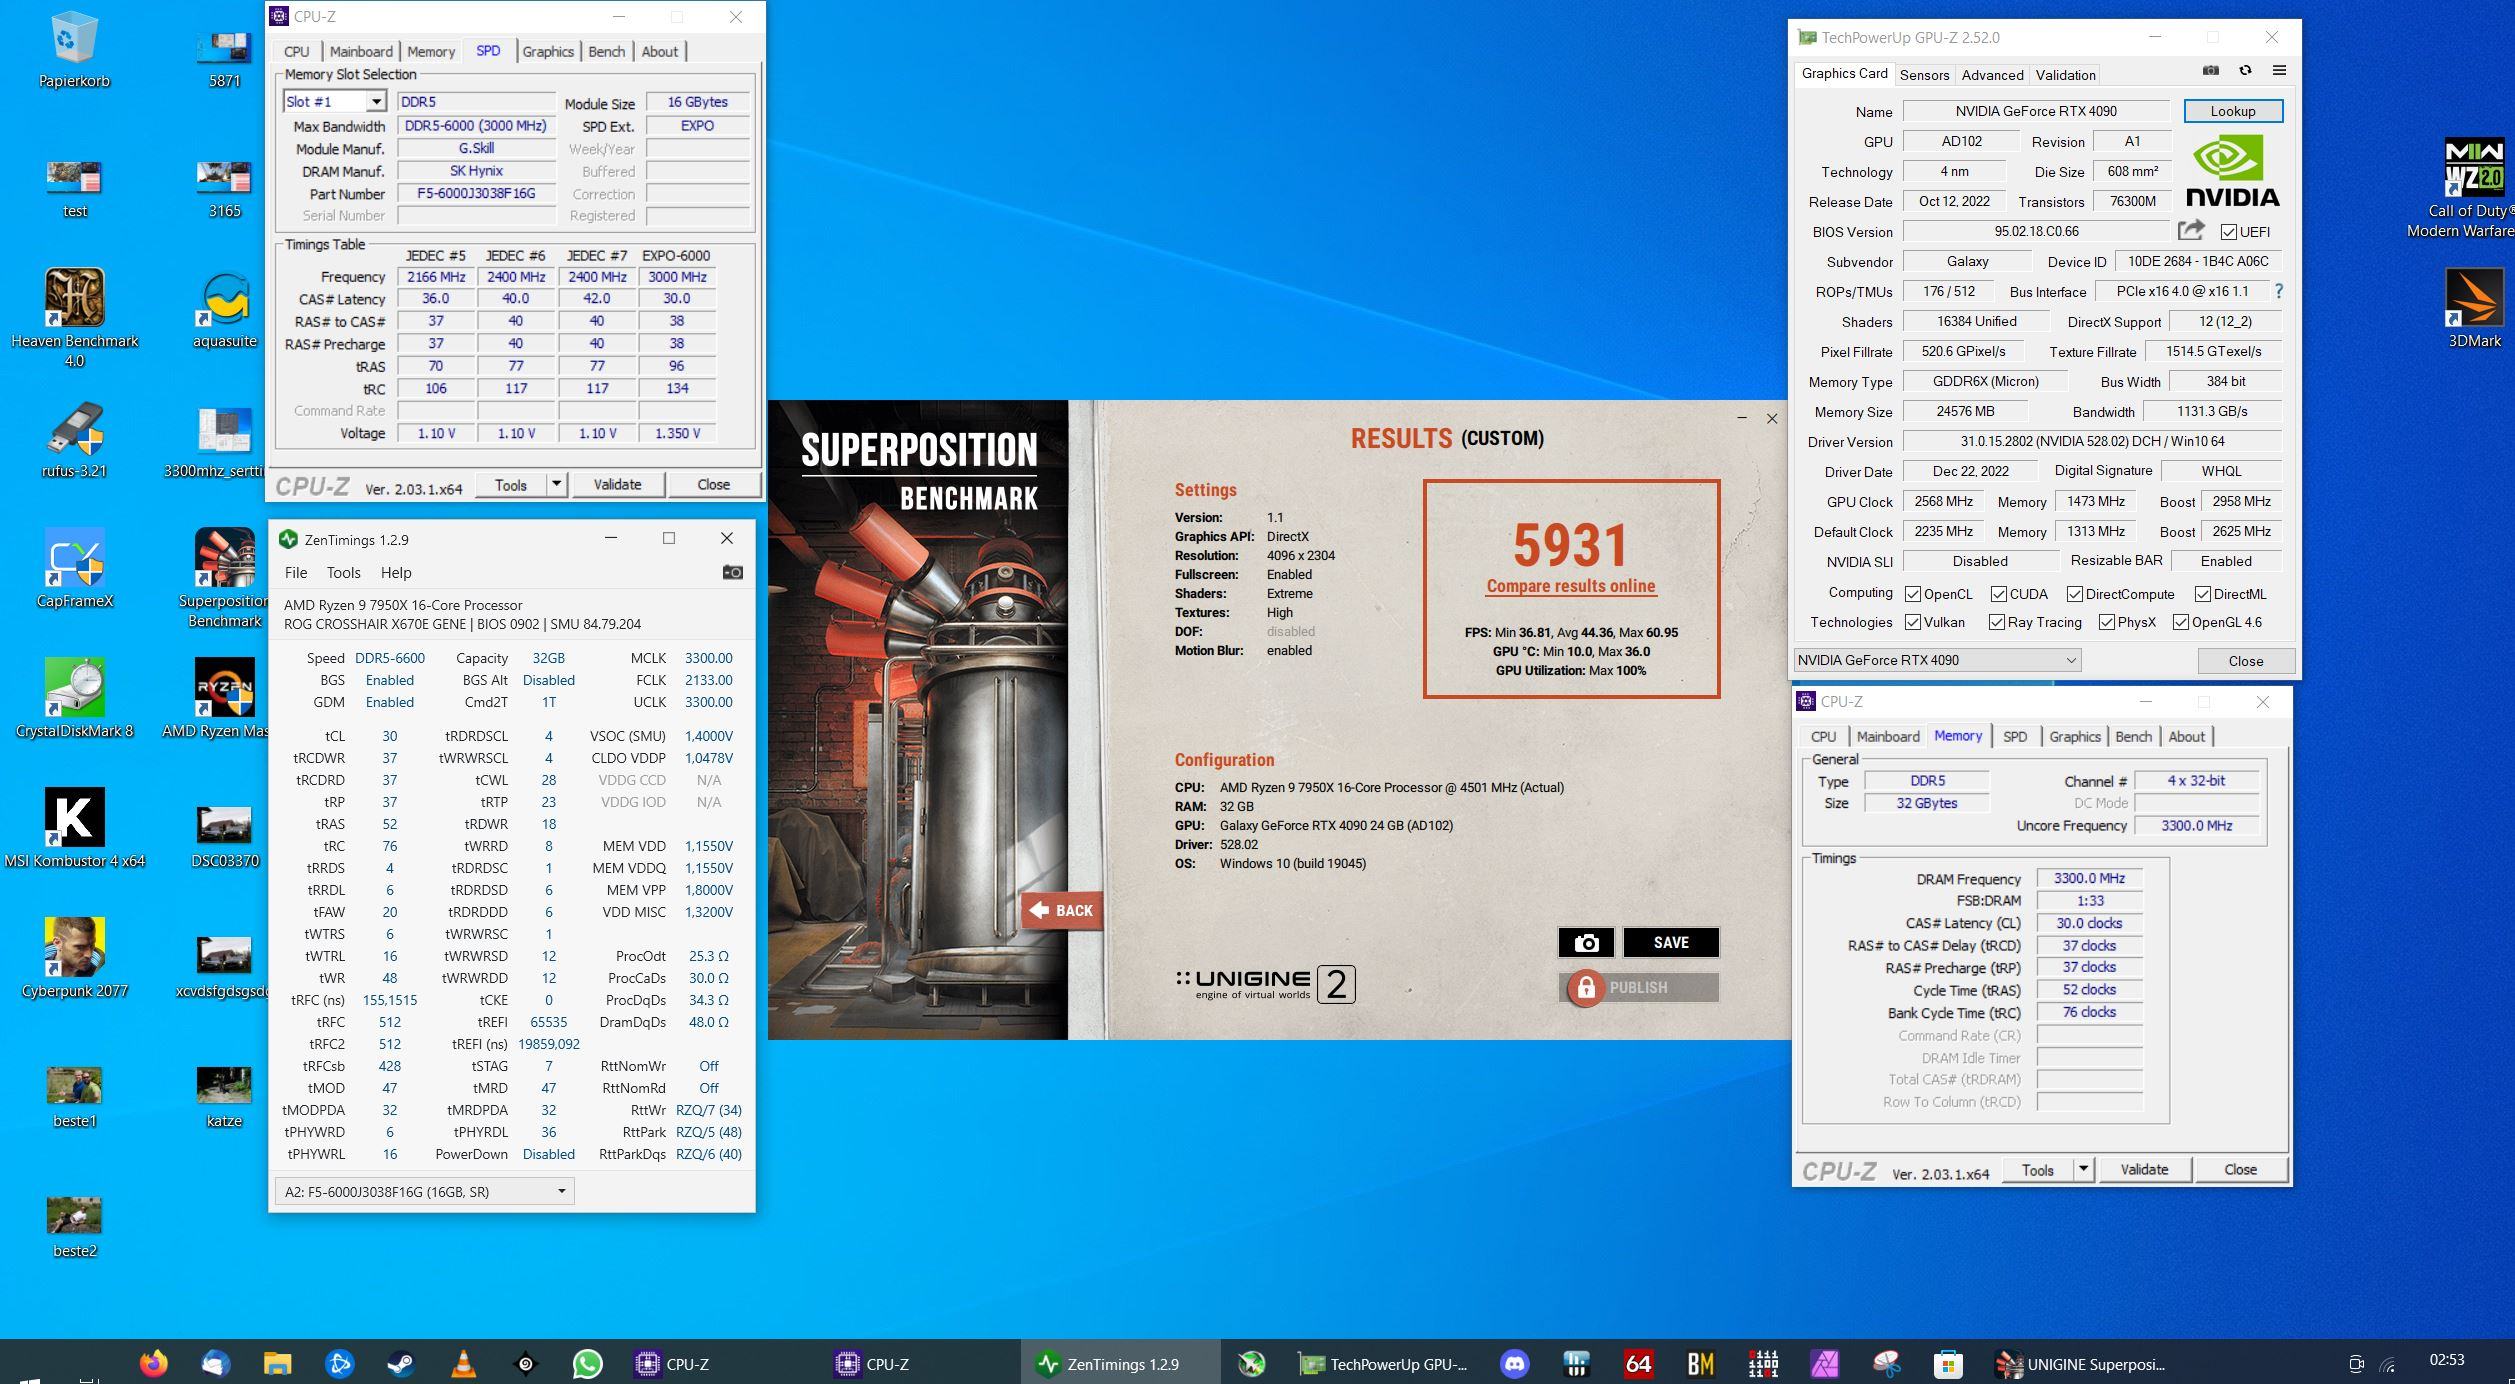The height and width of the screenshot is (1384, 2515).
Task: Click the Lookup button in GPU-Z
Action: pos(2232,111)
